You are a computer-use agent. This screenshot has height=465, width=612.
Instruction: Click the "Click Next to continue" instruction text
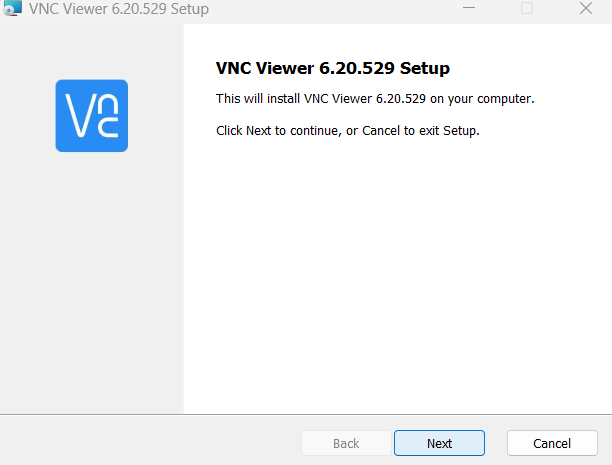(x=348, y=131)
